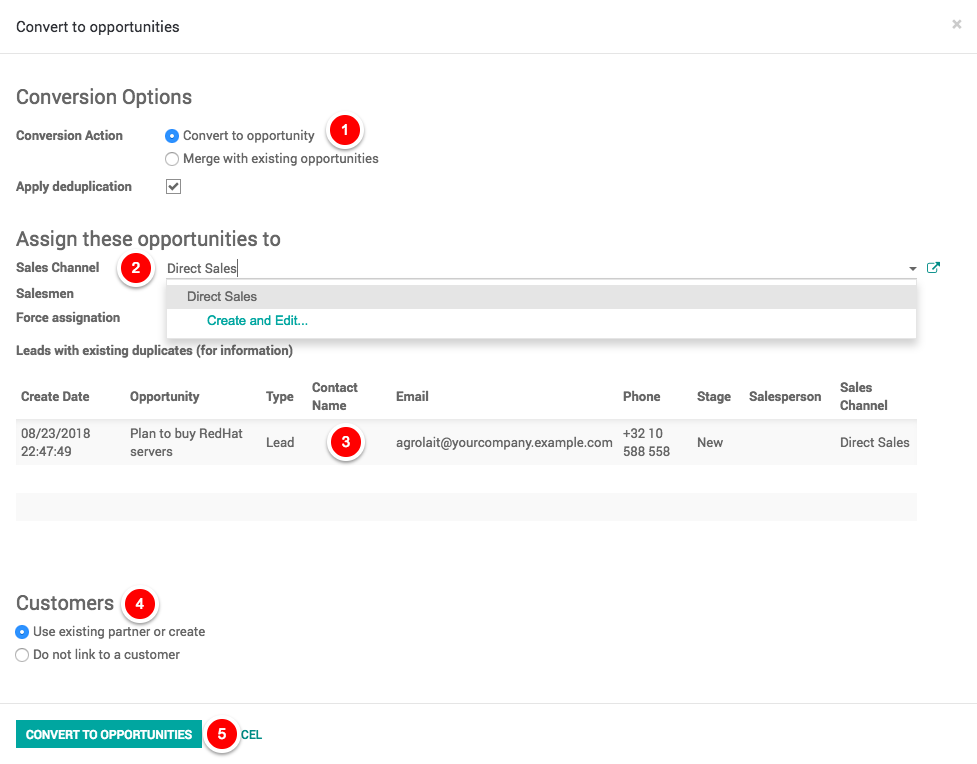Click the red number 5 marker
The width and height of the screenshot is (977, 764).
[222, 735]
